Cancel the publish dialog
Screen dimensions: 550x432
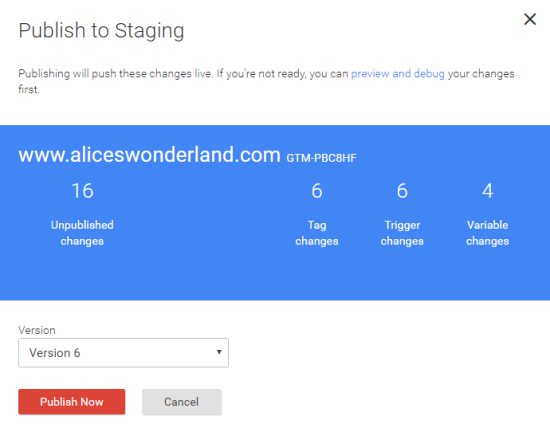click(182, 402)
